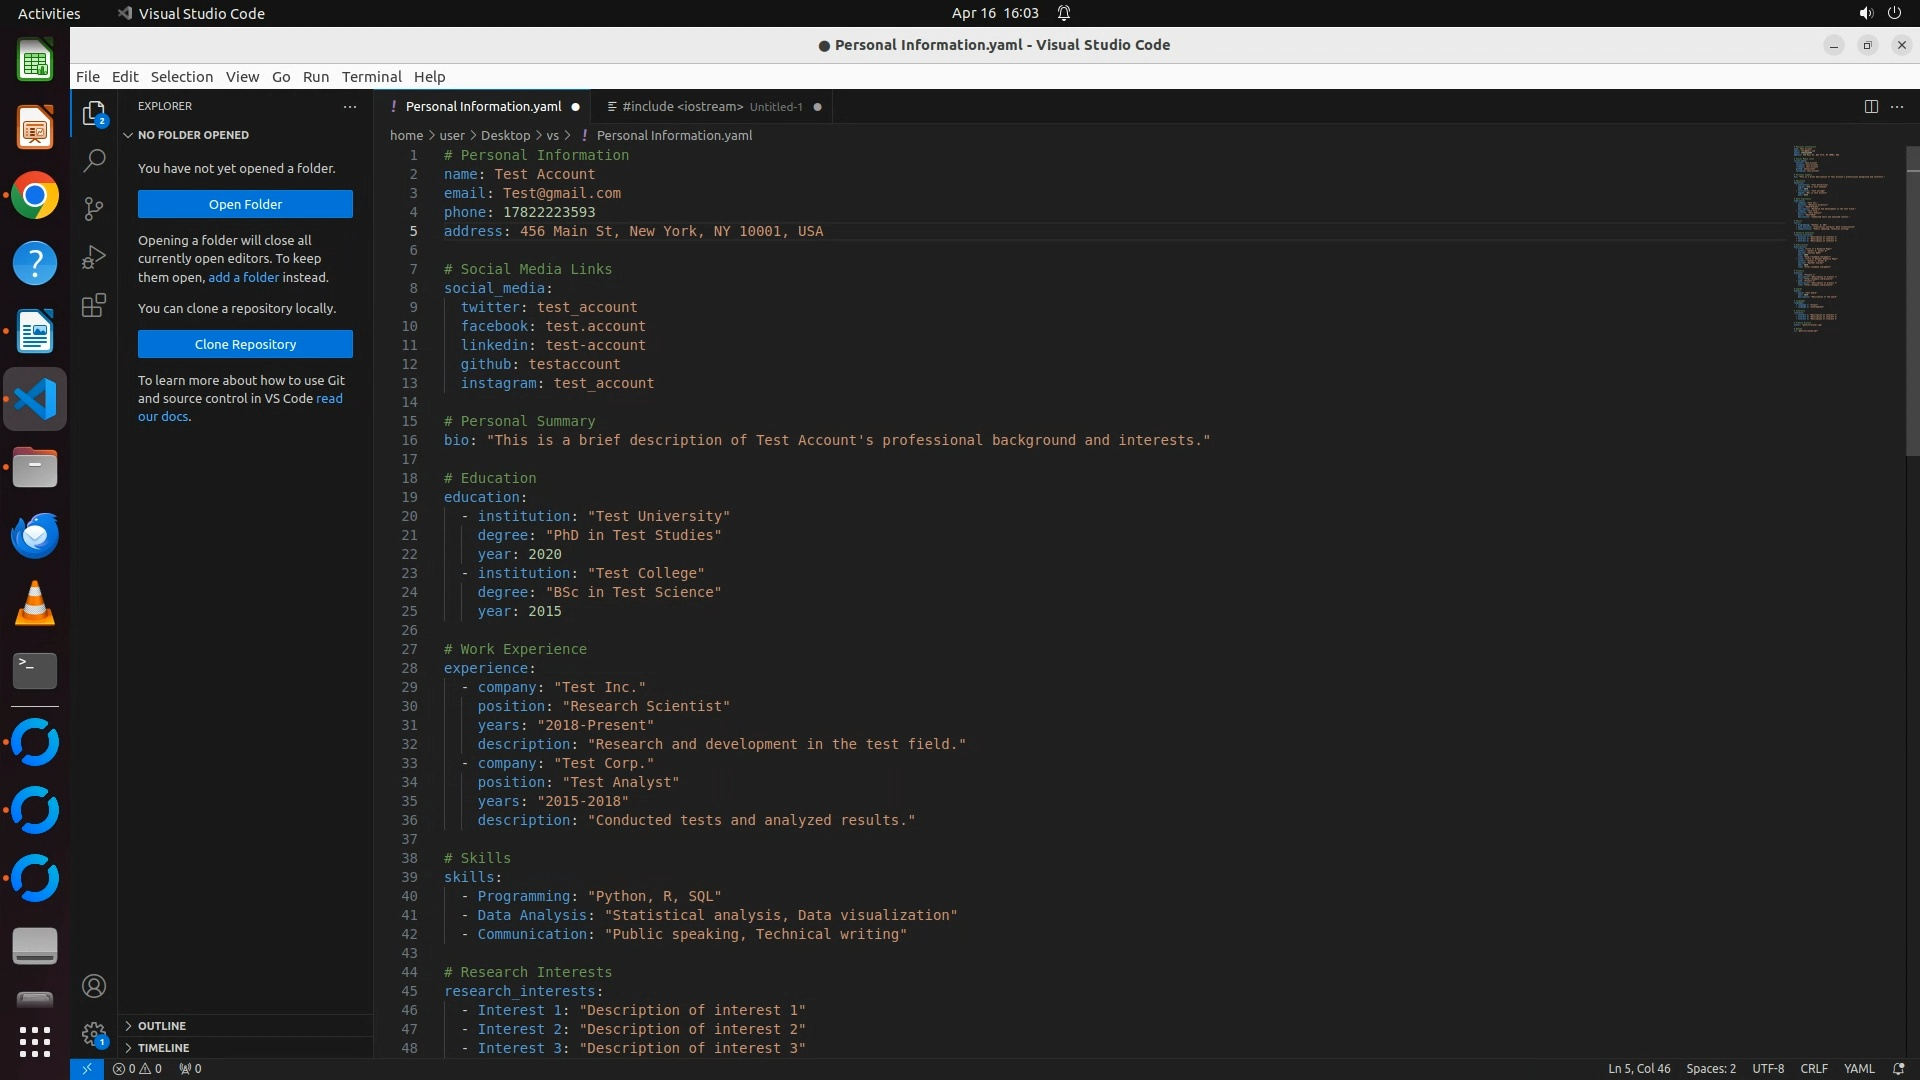Click the add a folder link

(x=243, y=277)
